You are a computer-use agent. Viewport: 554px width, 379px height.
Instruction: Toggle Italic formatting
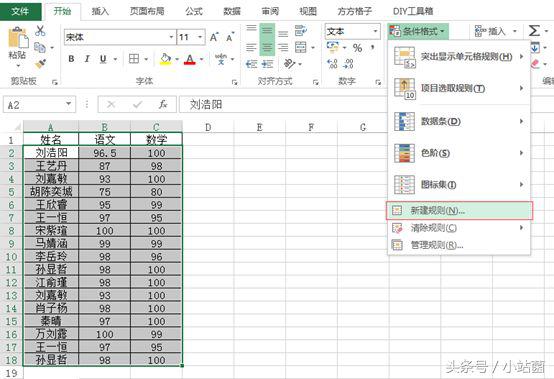(87, 59)
